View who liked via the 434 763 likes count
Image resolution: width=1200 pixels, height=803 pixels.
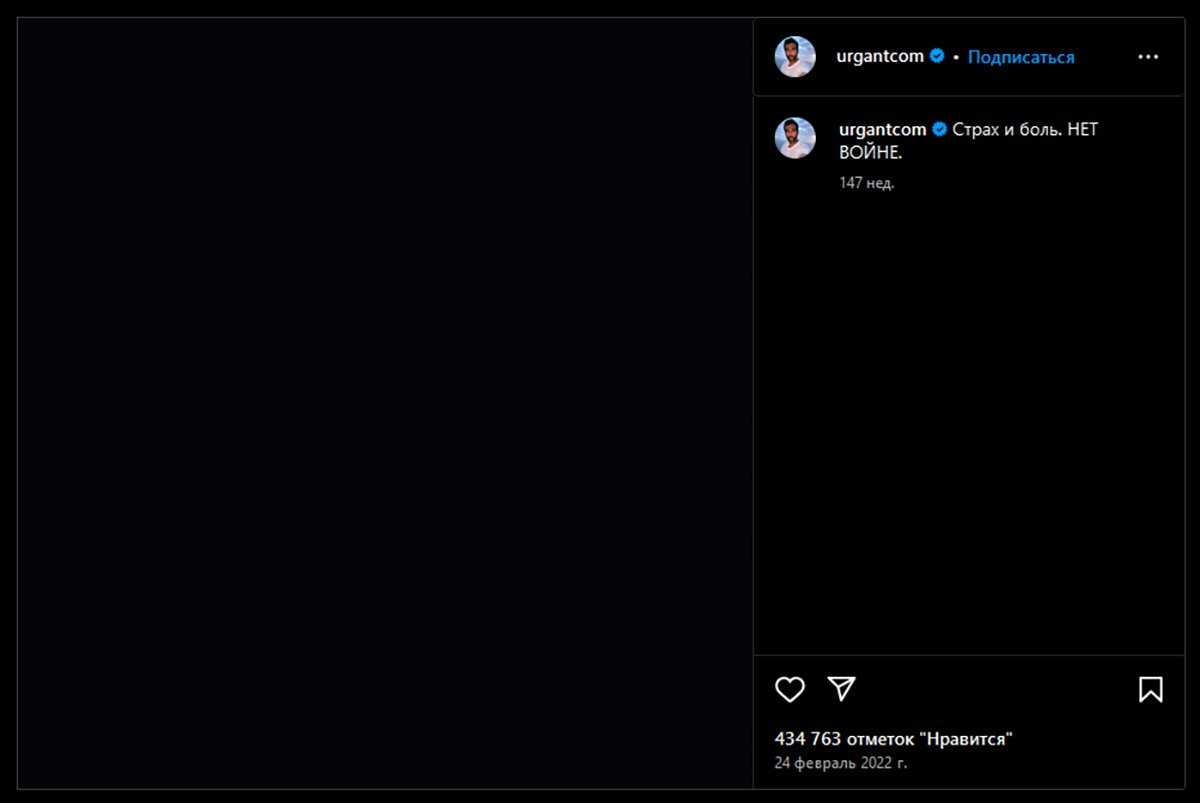pos(894,739)
